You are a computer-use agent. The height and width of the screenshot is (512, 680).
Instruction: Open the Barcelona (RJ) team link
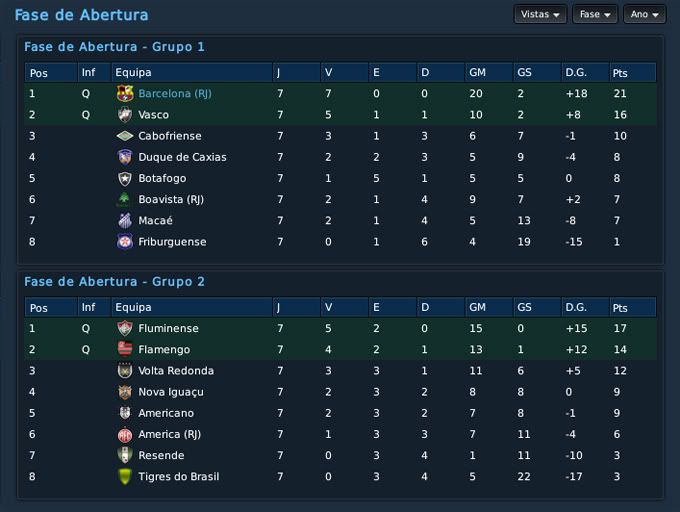click(x=175, y=94)
